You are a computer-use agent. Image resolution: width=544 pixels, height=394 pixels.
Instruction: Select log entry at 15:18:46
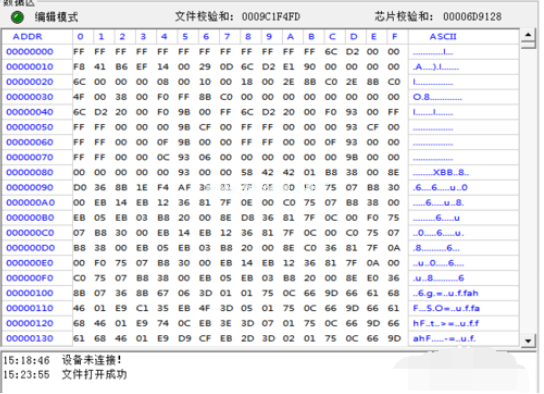[x=62, y=360]
